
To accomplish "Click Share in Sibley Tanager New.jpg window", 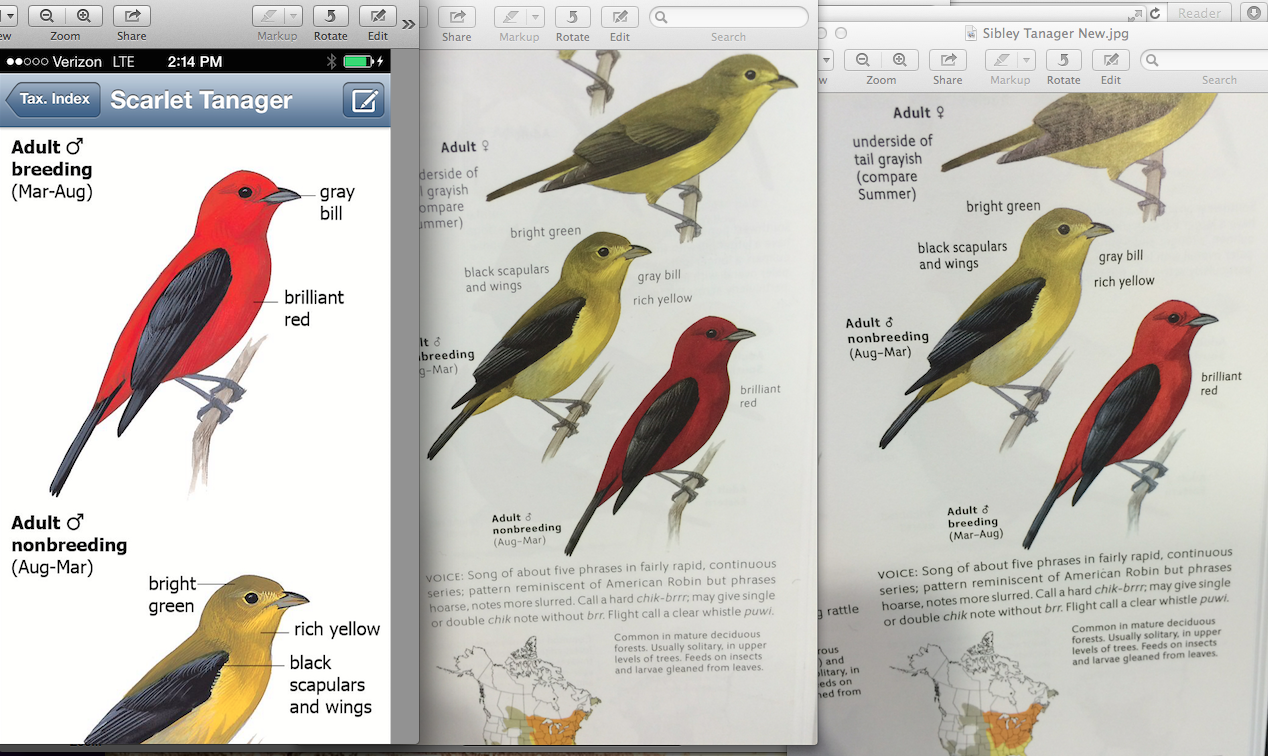I will [947, 60].
